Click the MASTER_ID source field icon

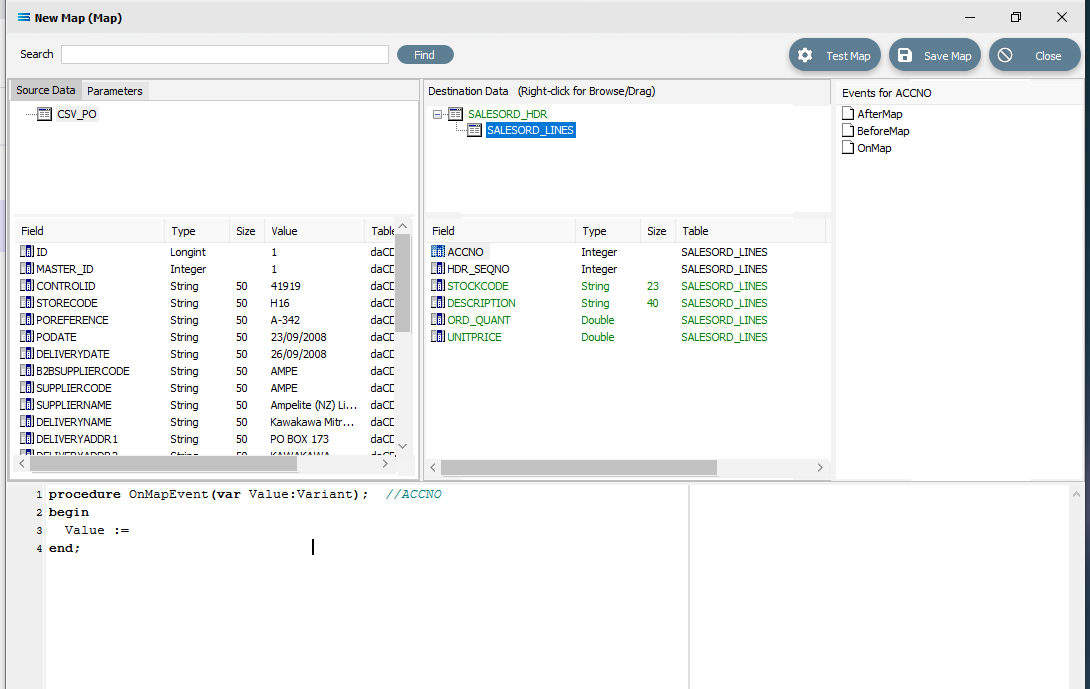point(26,268)
